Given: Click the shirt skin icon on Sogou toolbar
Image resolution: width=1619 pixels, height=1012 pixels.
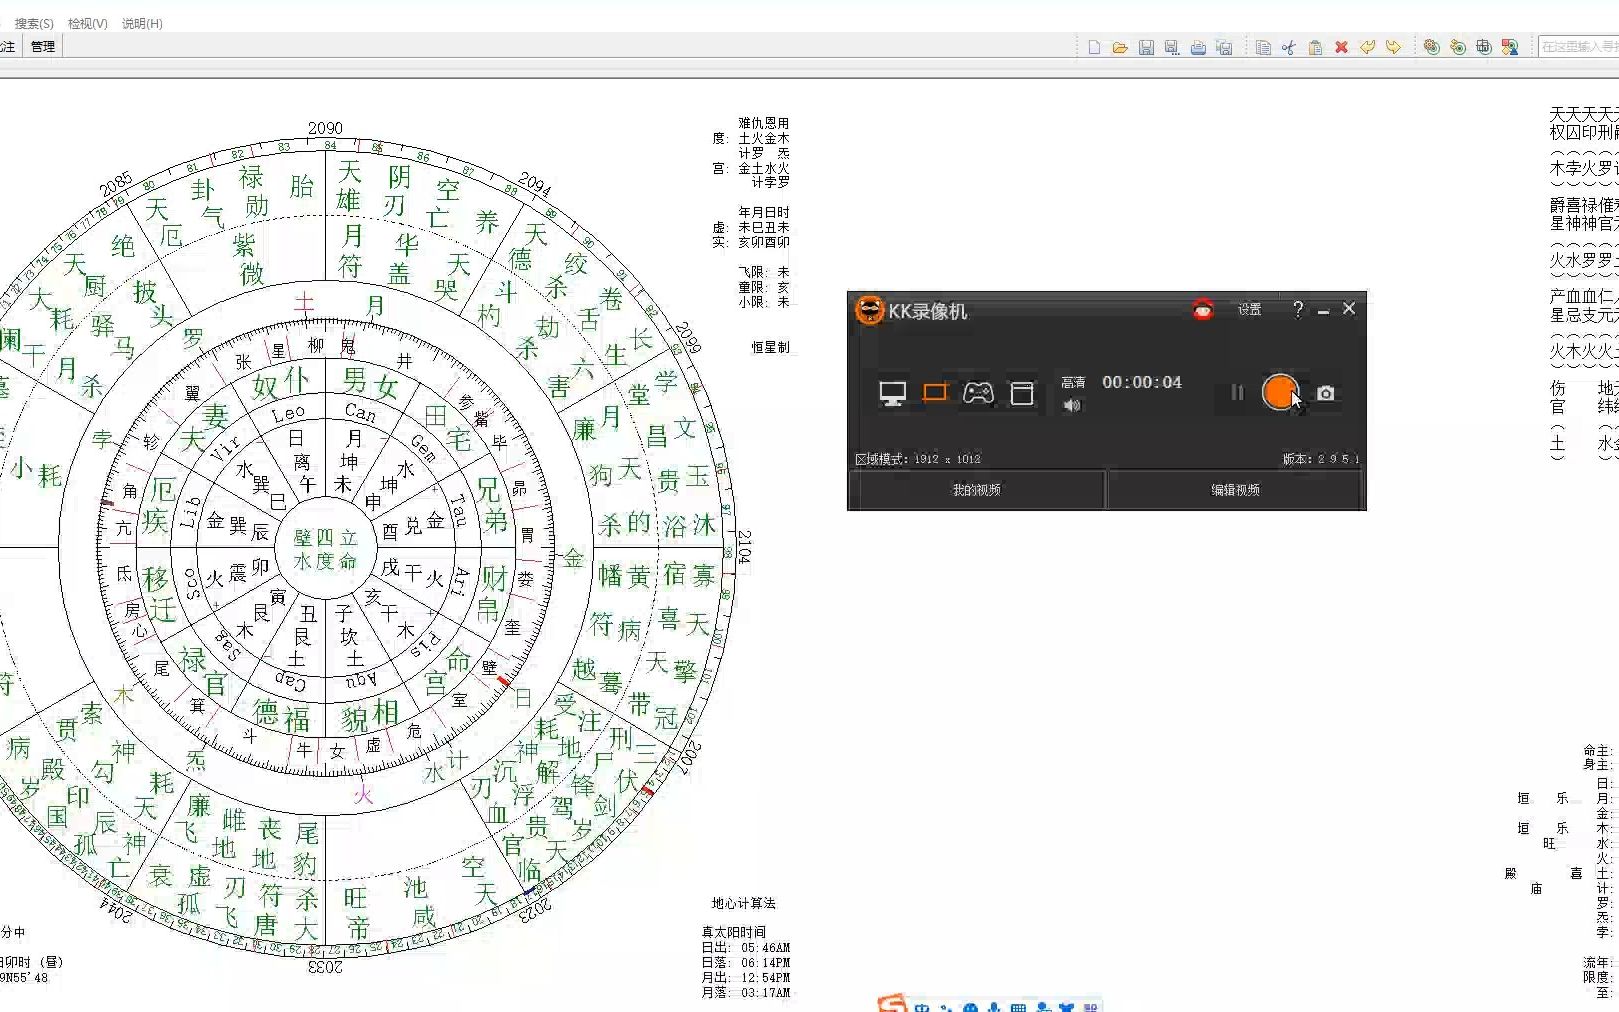Looking at the screenshot, I should 1066,1007.
